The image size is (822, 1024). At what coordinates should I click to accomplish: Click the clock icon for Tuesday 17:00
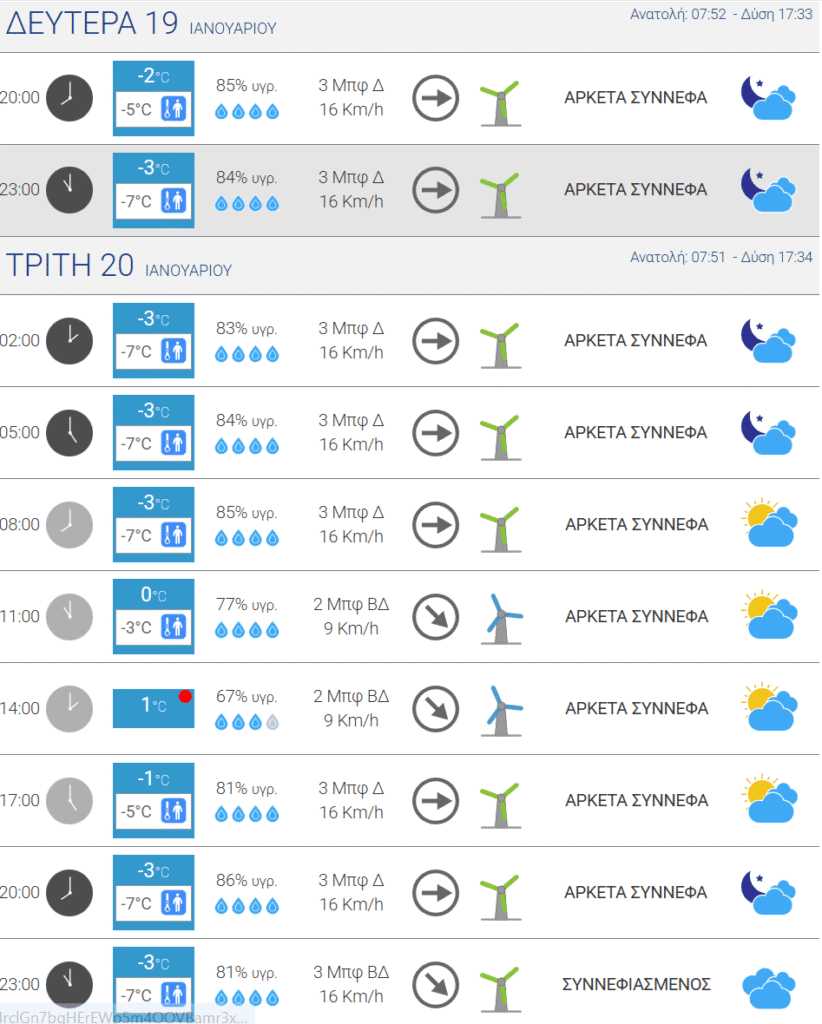[69, 800]
